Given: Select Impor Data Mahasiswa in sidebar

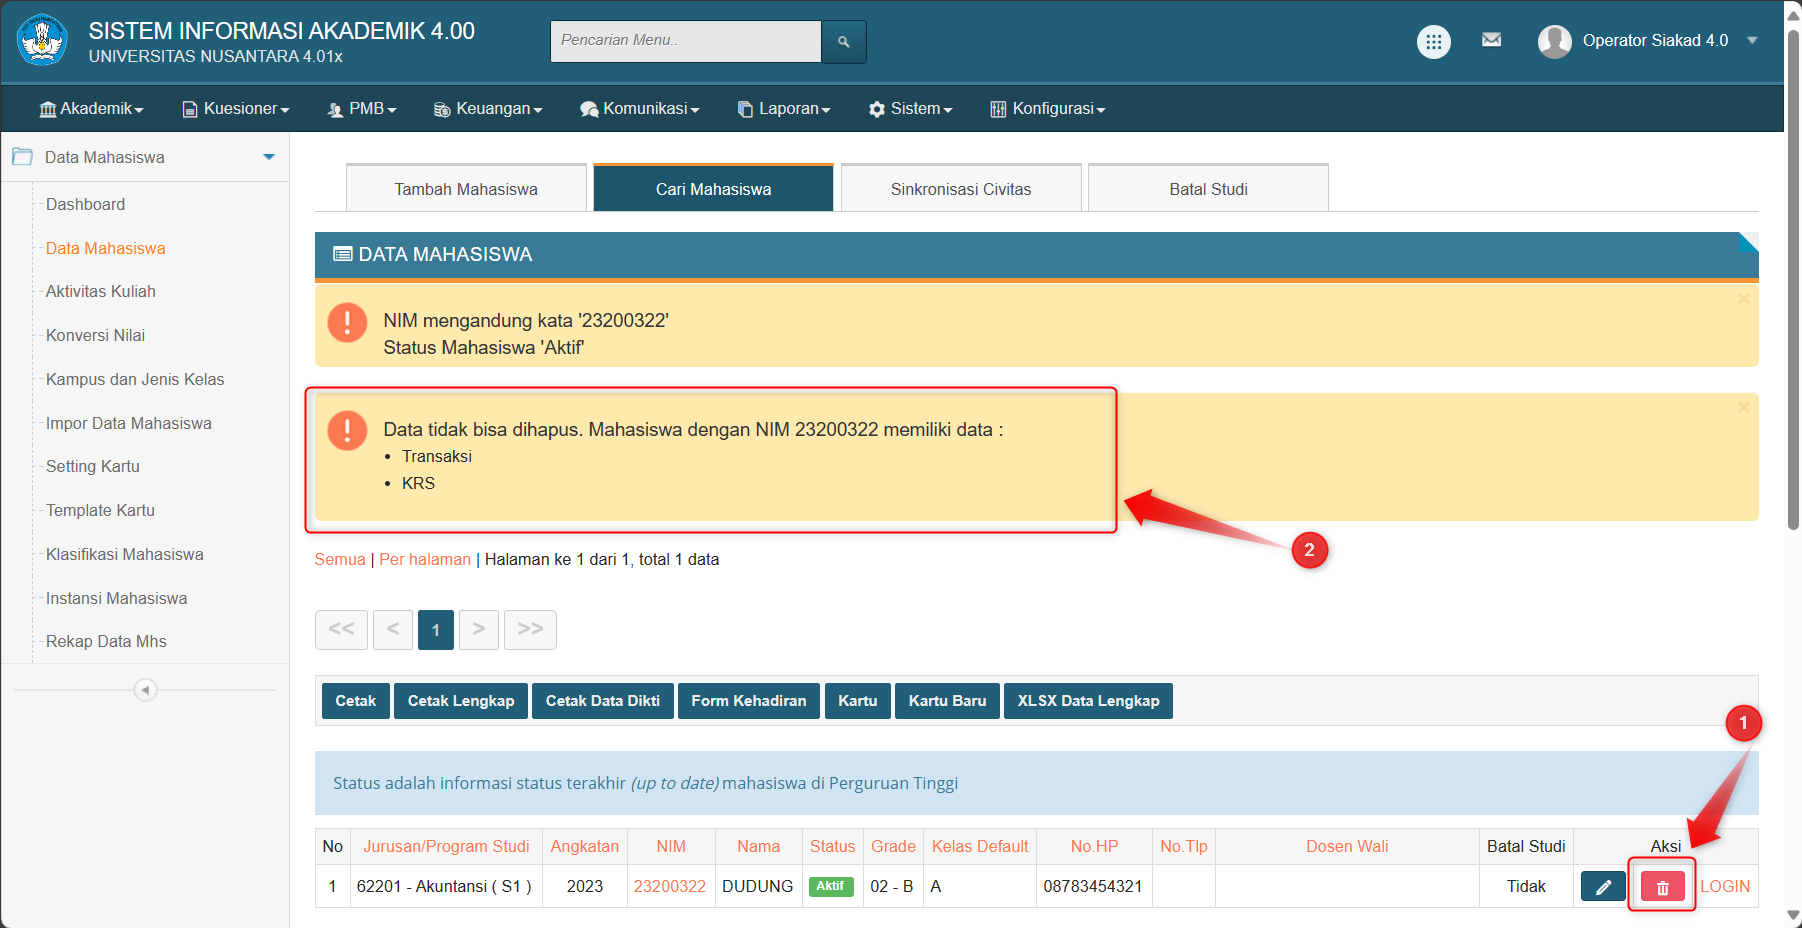Looking at the screenshot, I should coord(129,423).
